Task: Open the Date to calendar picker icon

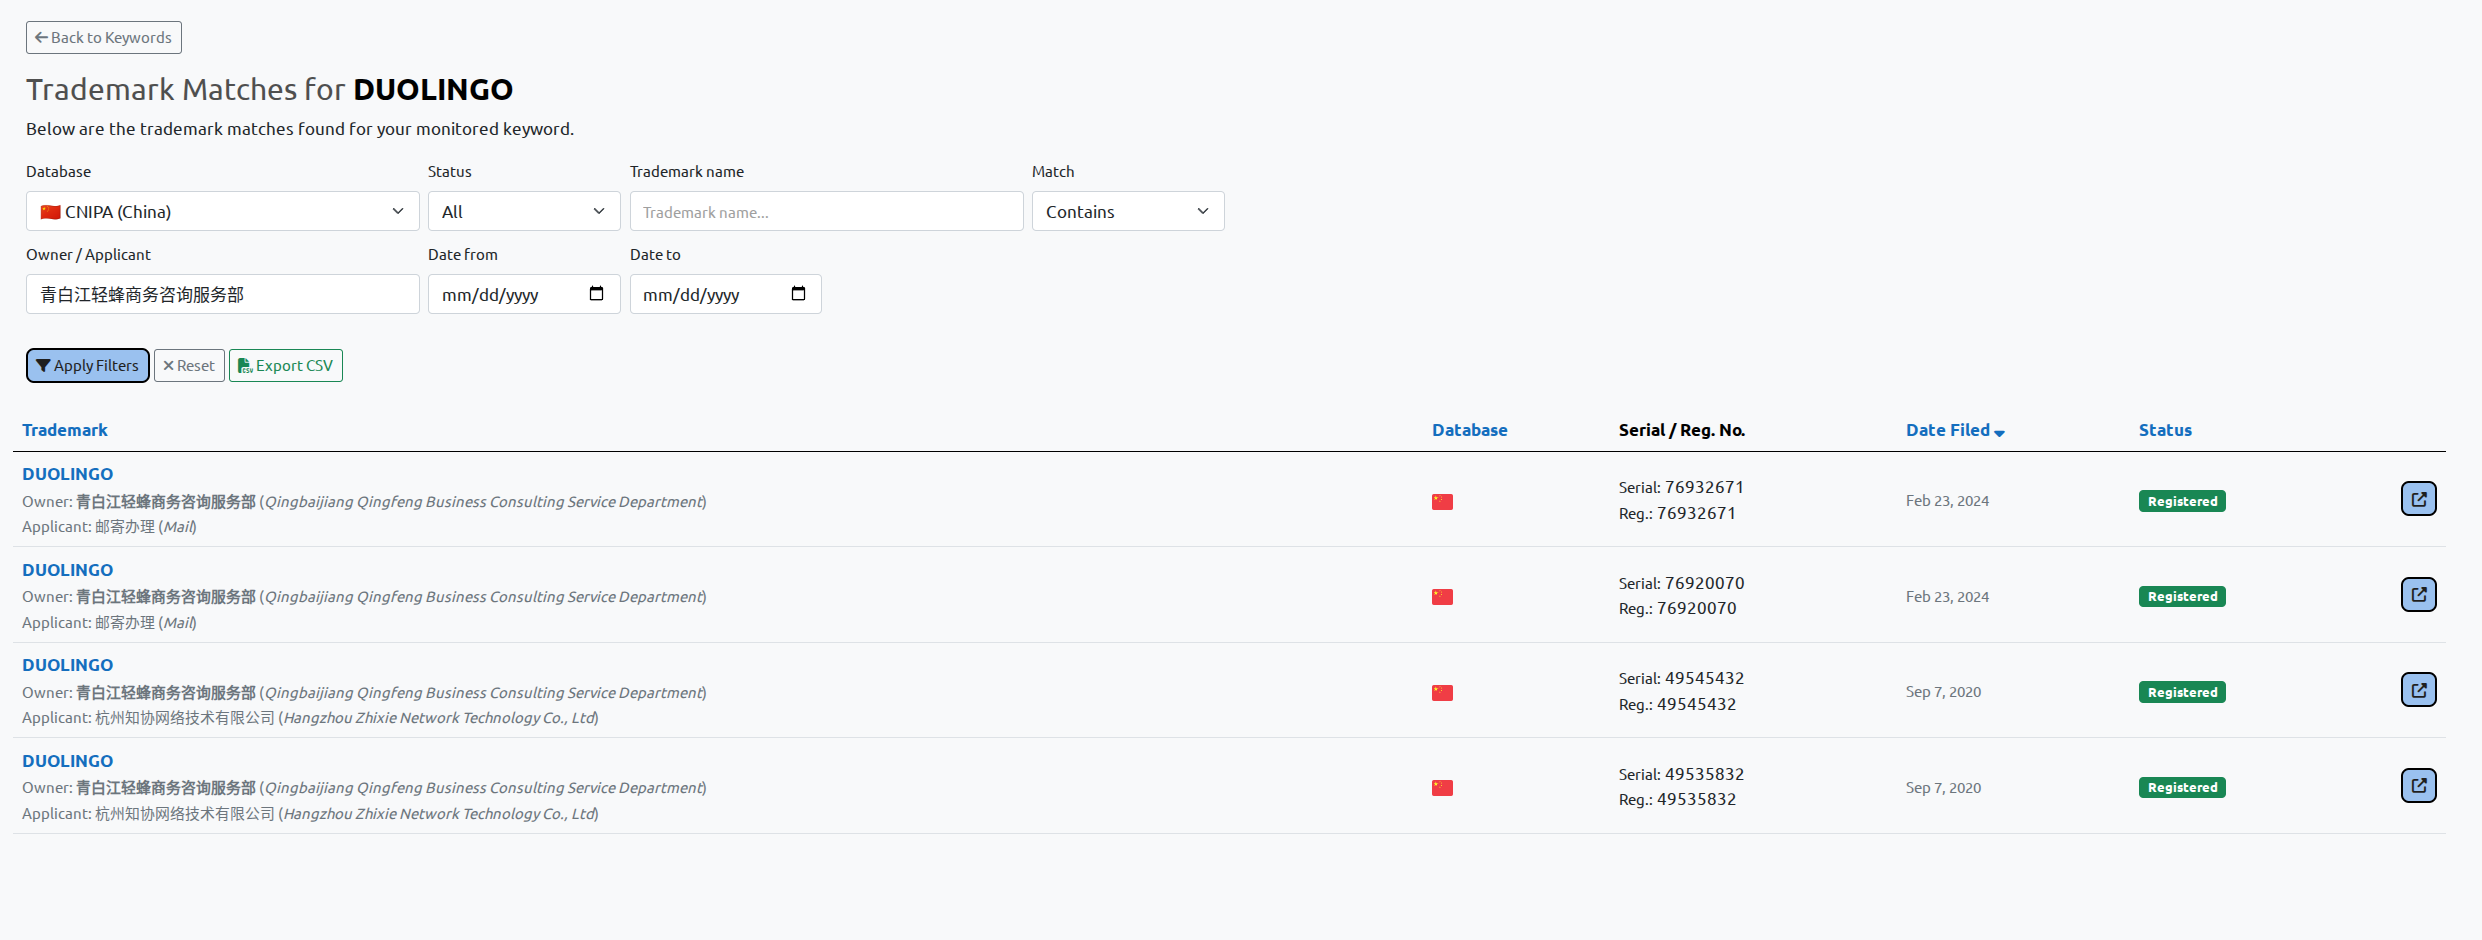Action: [x=798, y=293]
